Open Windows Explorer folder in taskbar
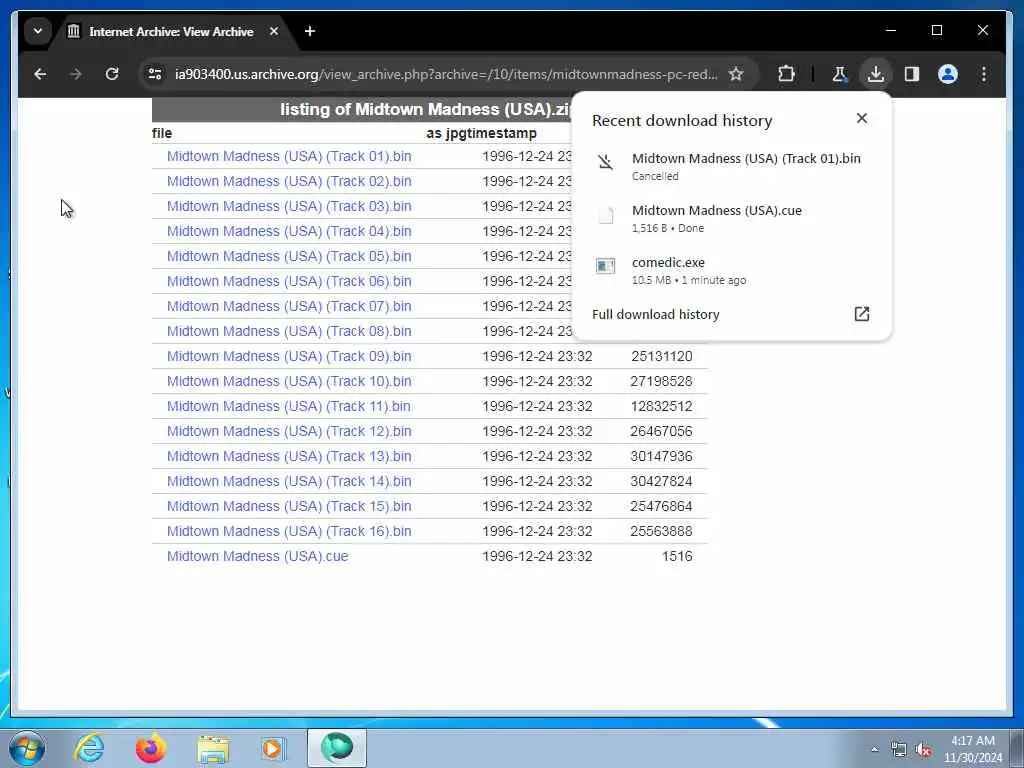This screenshot has height=768, width=1024. click(x=213, y=748)
